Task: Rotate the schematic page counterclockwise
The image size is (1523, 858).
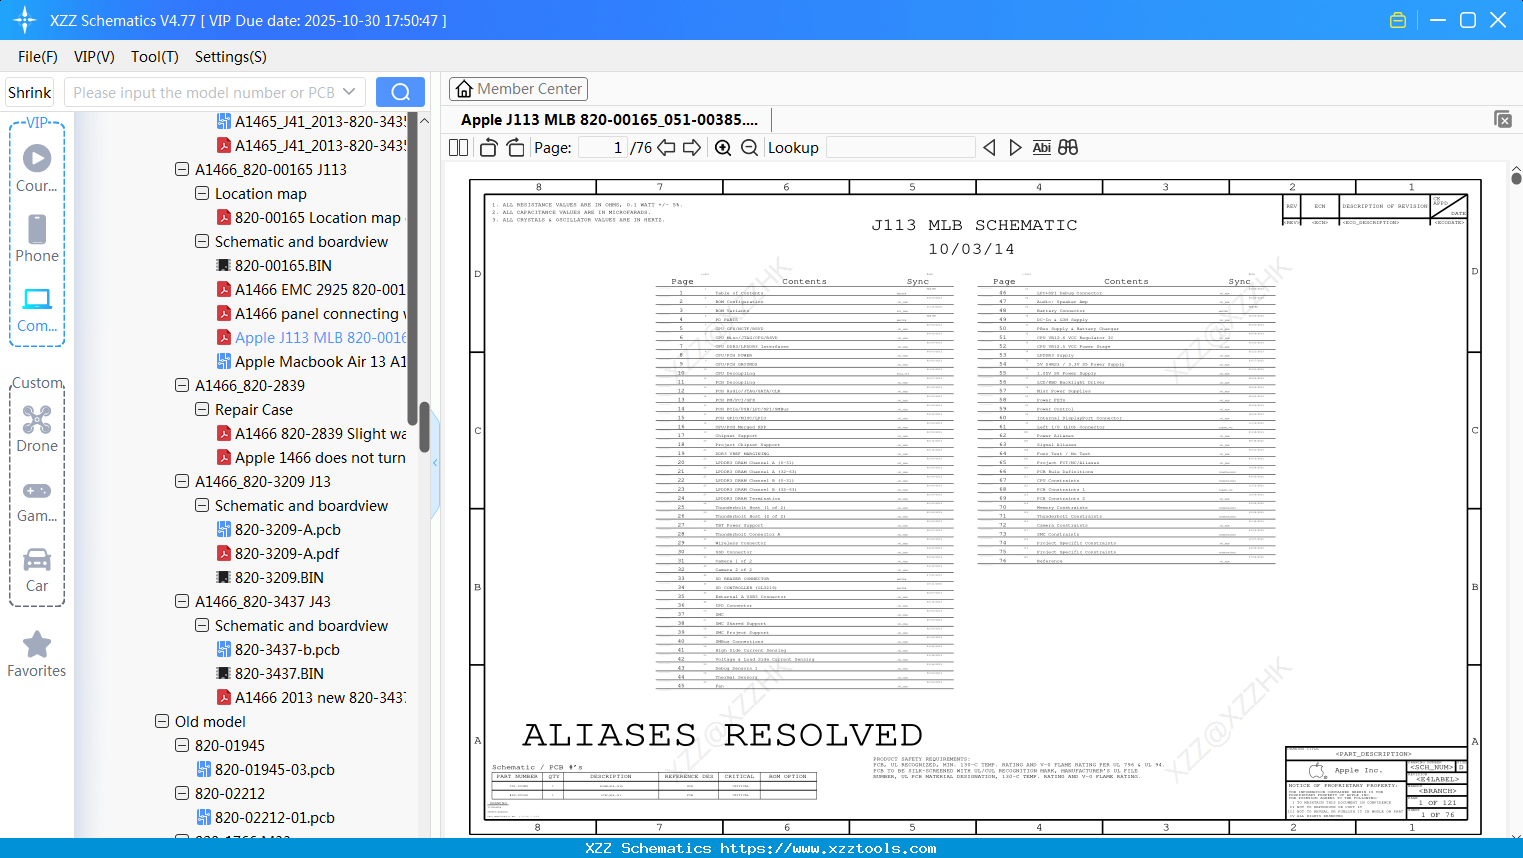Action: [x=488, y=147]
